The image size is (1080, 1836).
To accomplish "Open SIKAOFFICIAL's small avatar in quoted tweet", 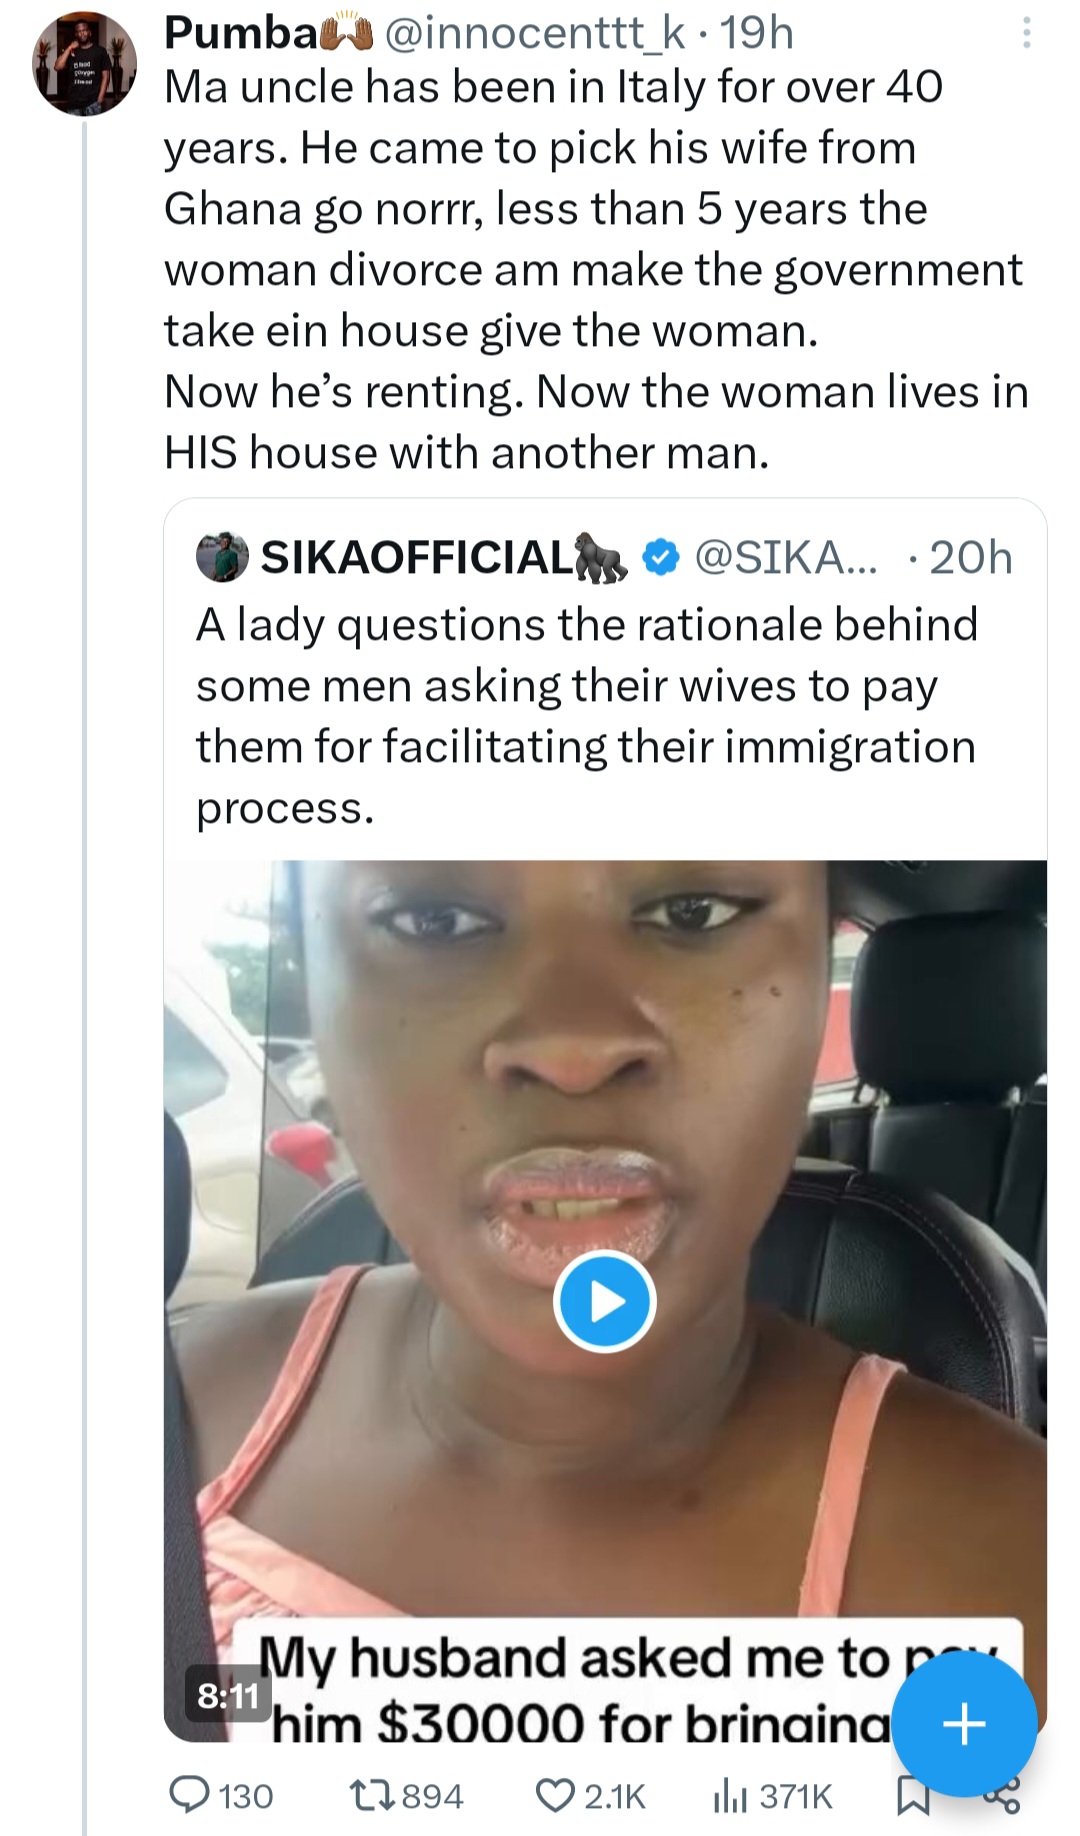I will pyautogui.click(x=221, y=557).
